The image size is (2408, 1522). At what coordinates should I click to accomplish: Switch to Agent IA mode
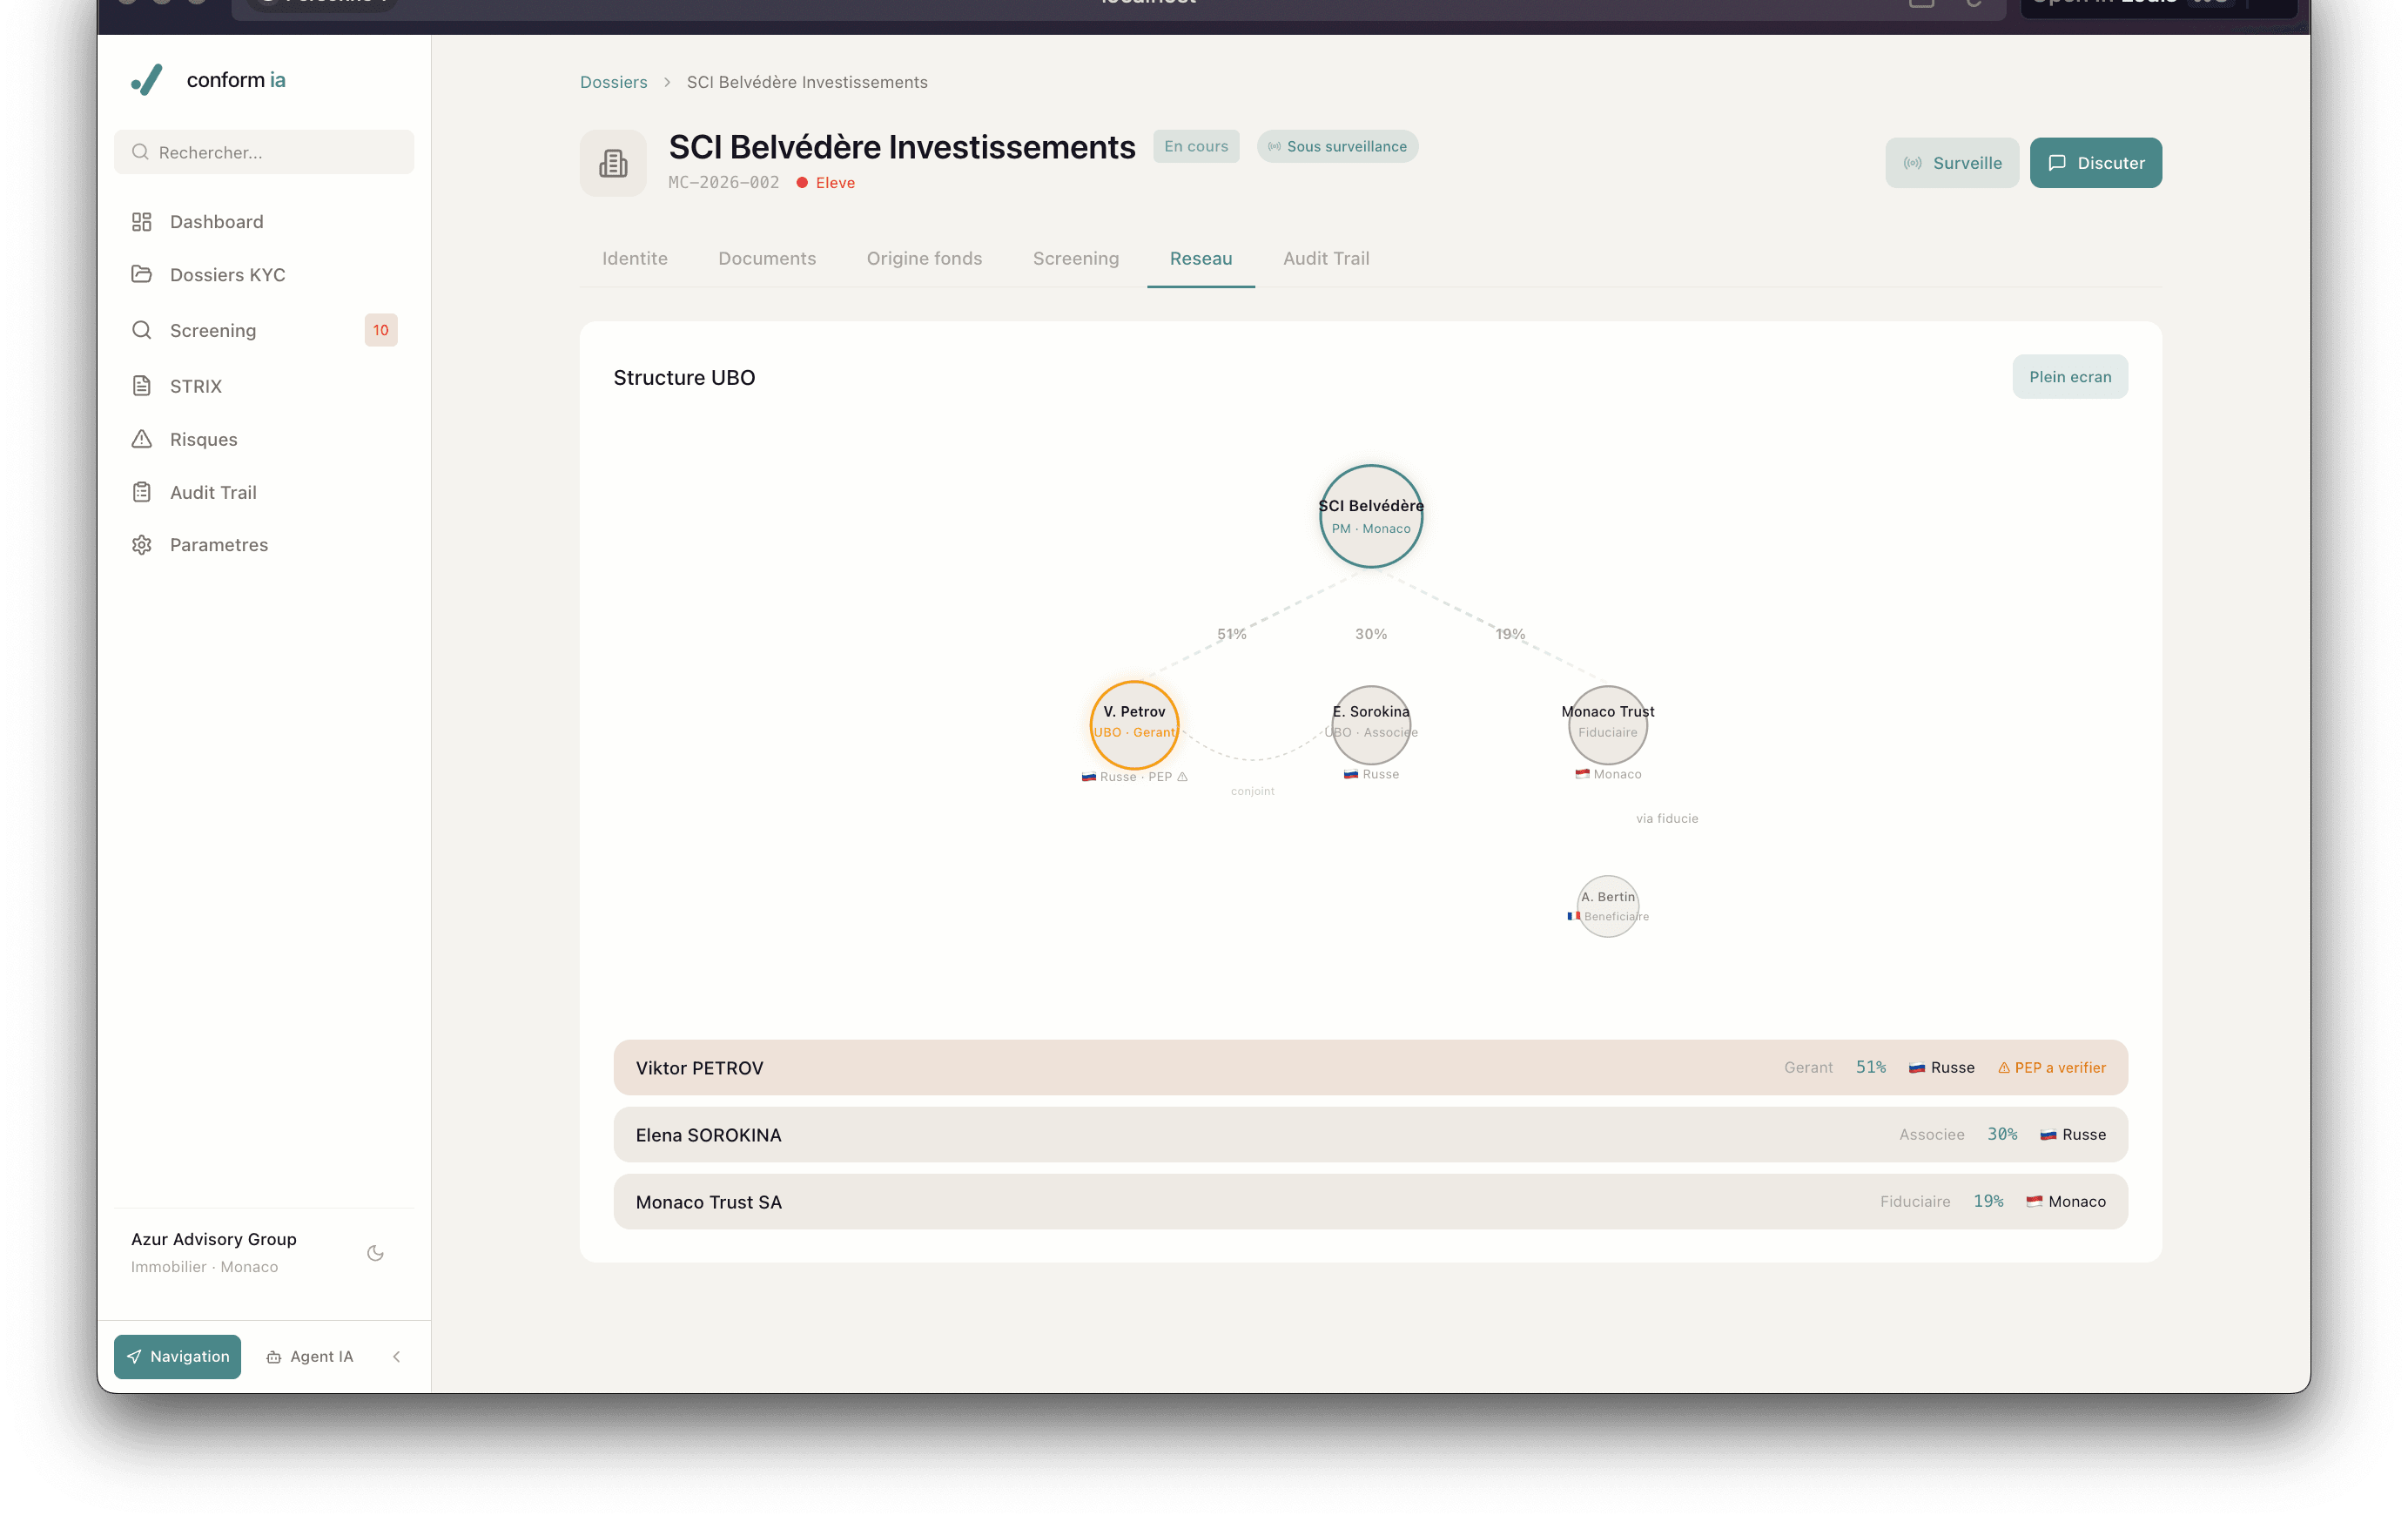coord(311,1356)
